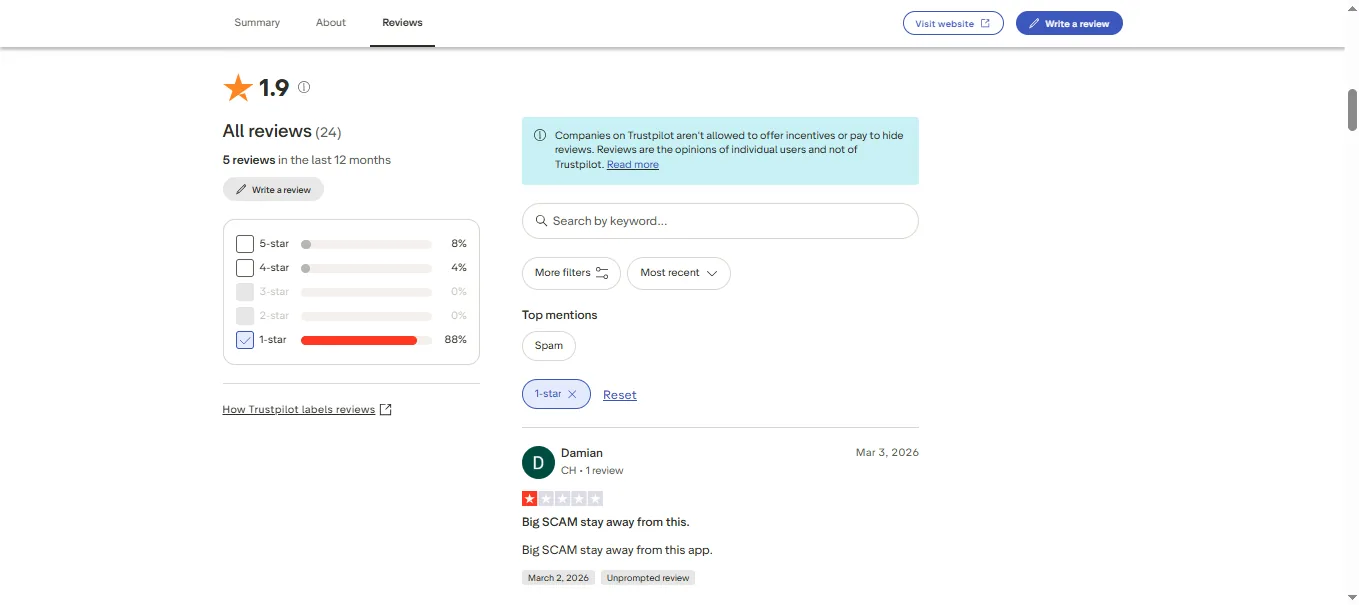
Task: Select the Spam top mention chip
Action: tap(549, 346)
